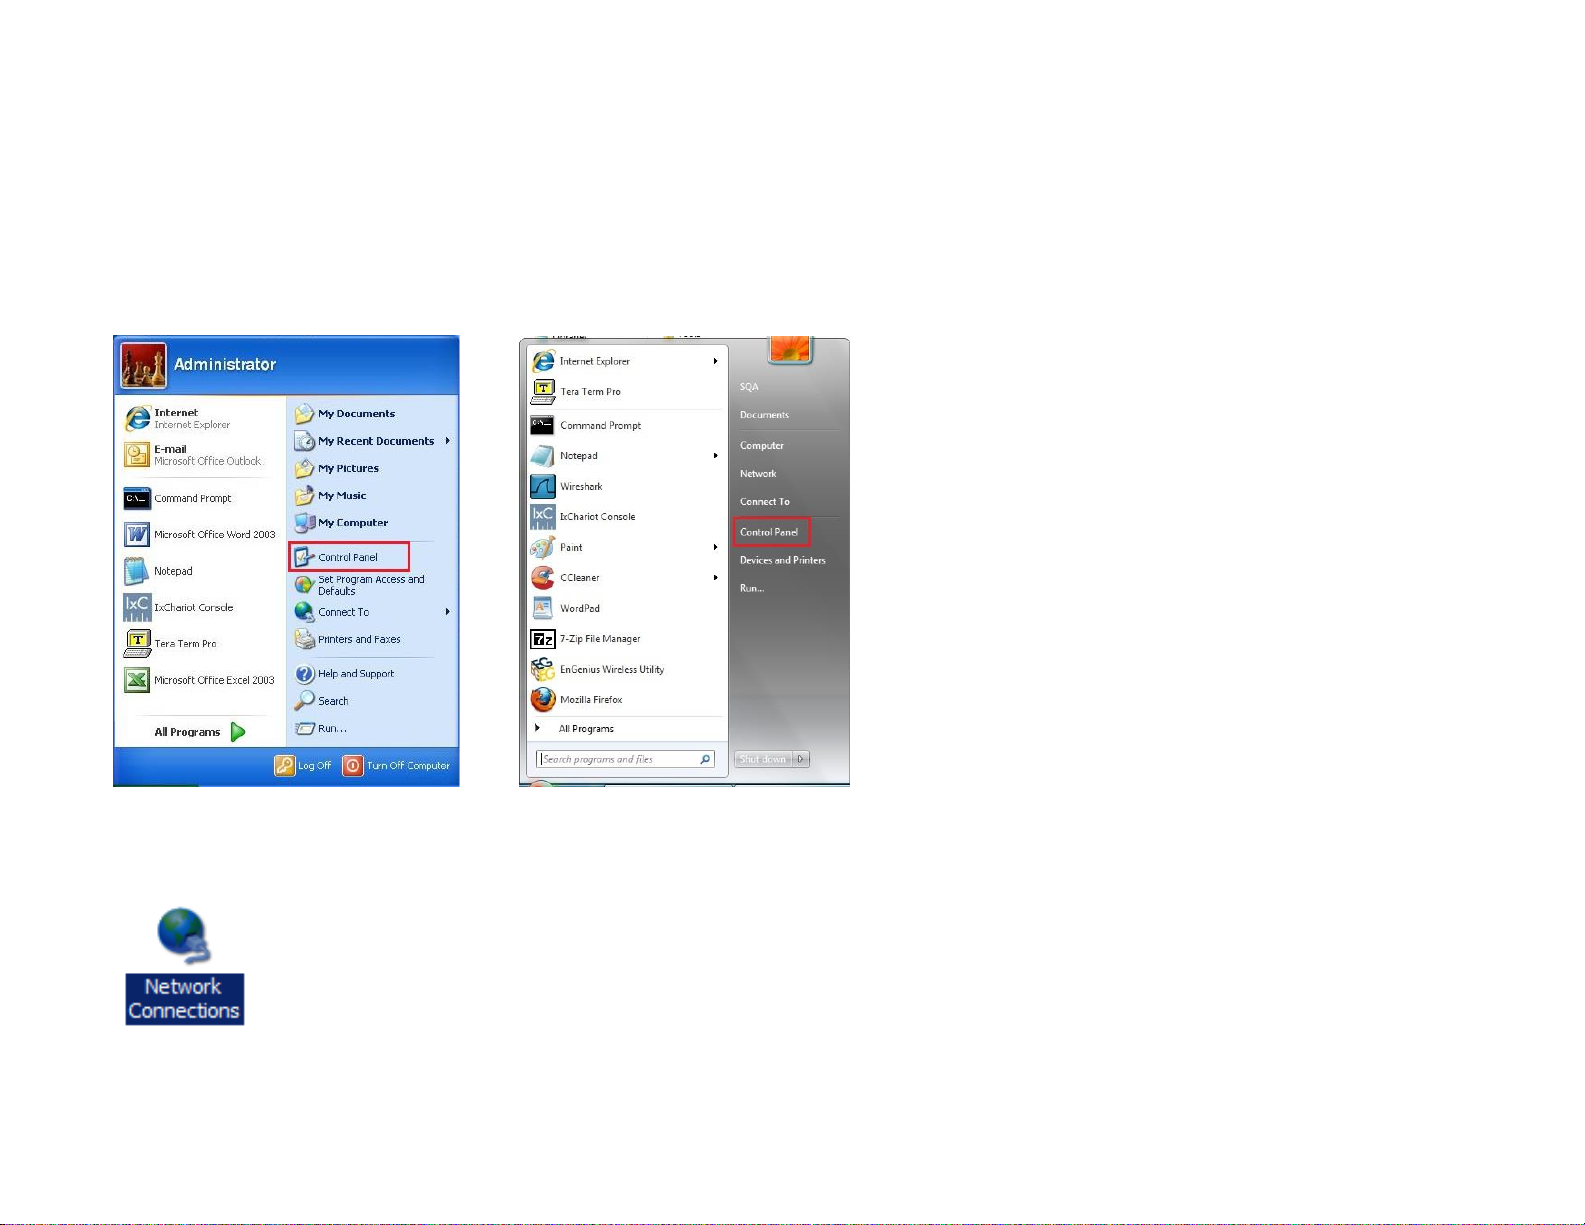Open Control Panel in the XP start menu
1585x1225 pixels.
click(349, 557)
